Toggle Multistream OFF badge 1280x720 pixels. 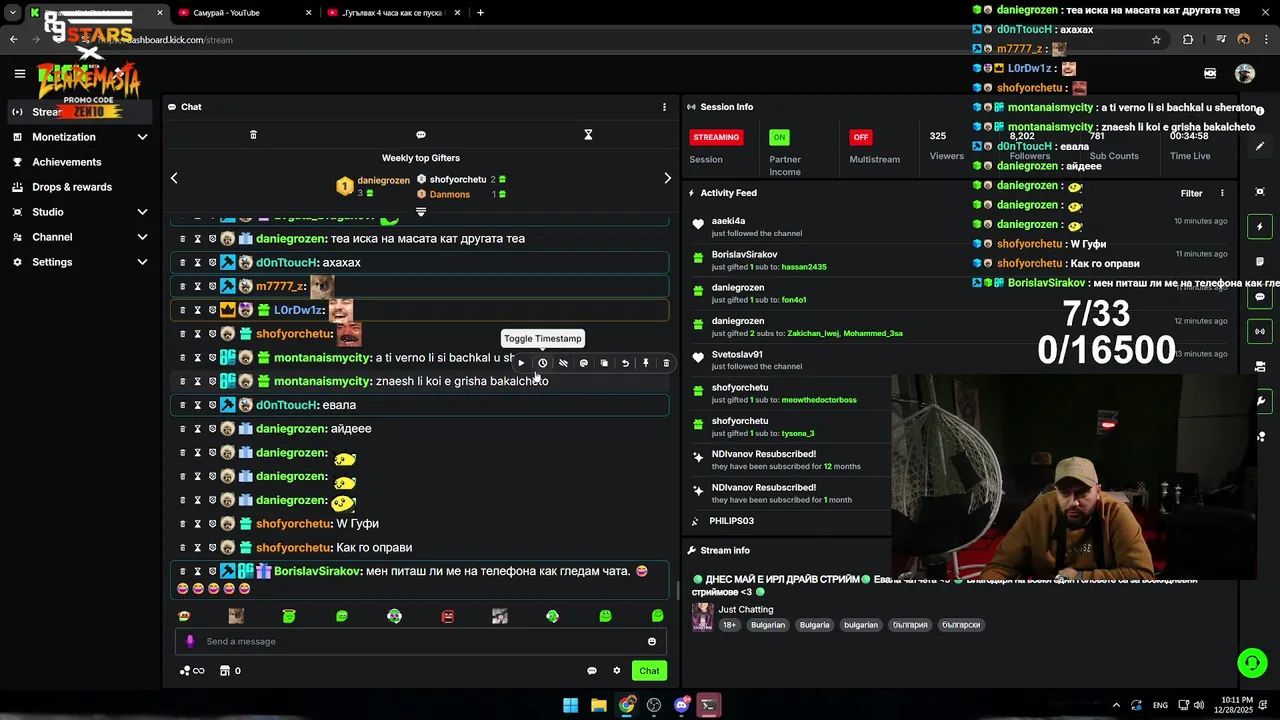point(860,137)
